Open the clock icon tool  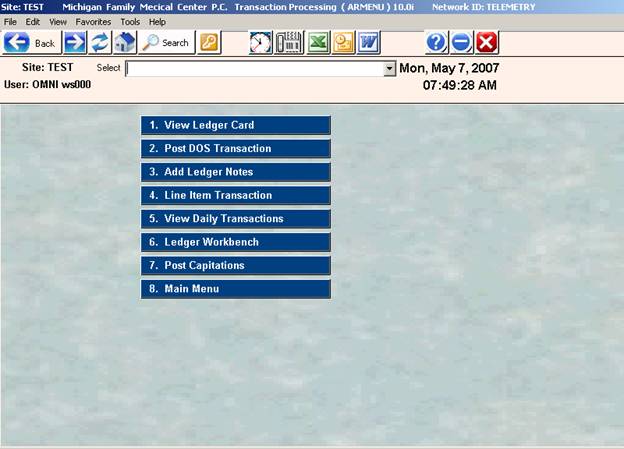(261, 43)
